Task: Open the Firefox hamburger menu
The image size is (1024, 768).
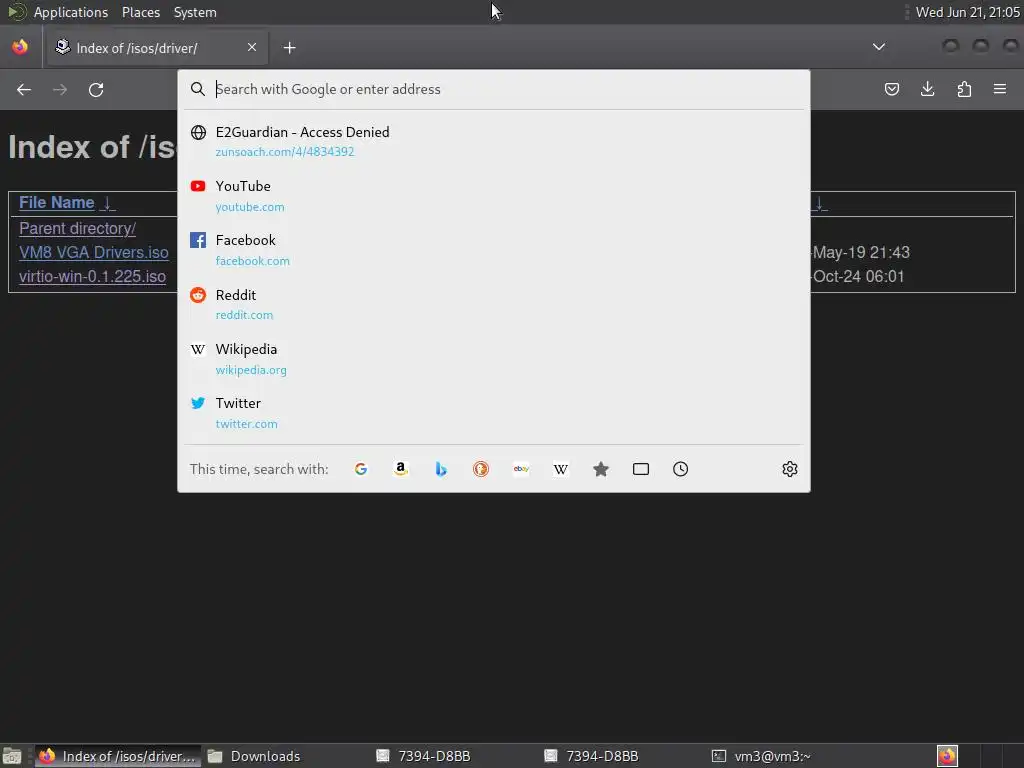Action: click(x=1000, y=89)
